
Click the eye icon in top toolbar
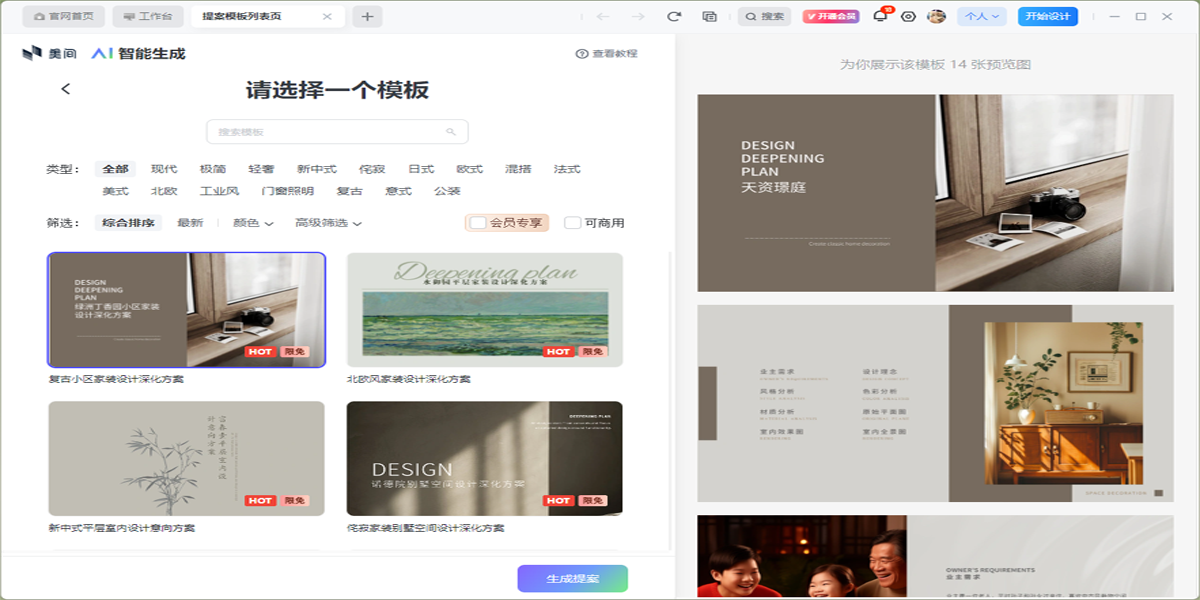pyautogui.click(x=908, y=16)
